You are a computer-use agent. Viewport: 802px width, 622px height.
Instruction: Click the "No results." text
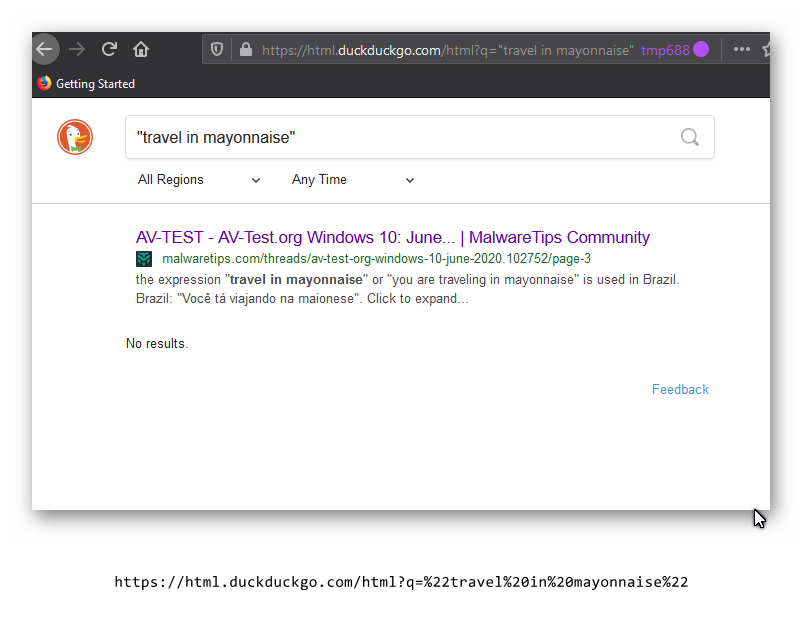157,343
